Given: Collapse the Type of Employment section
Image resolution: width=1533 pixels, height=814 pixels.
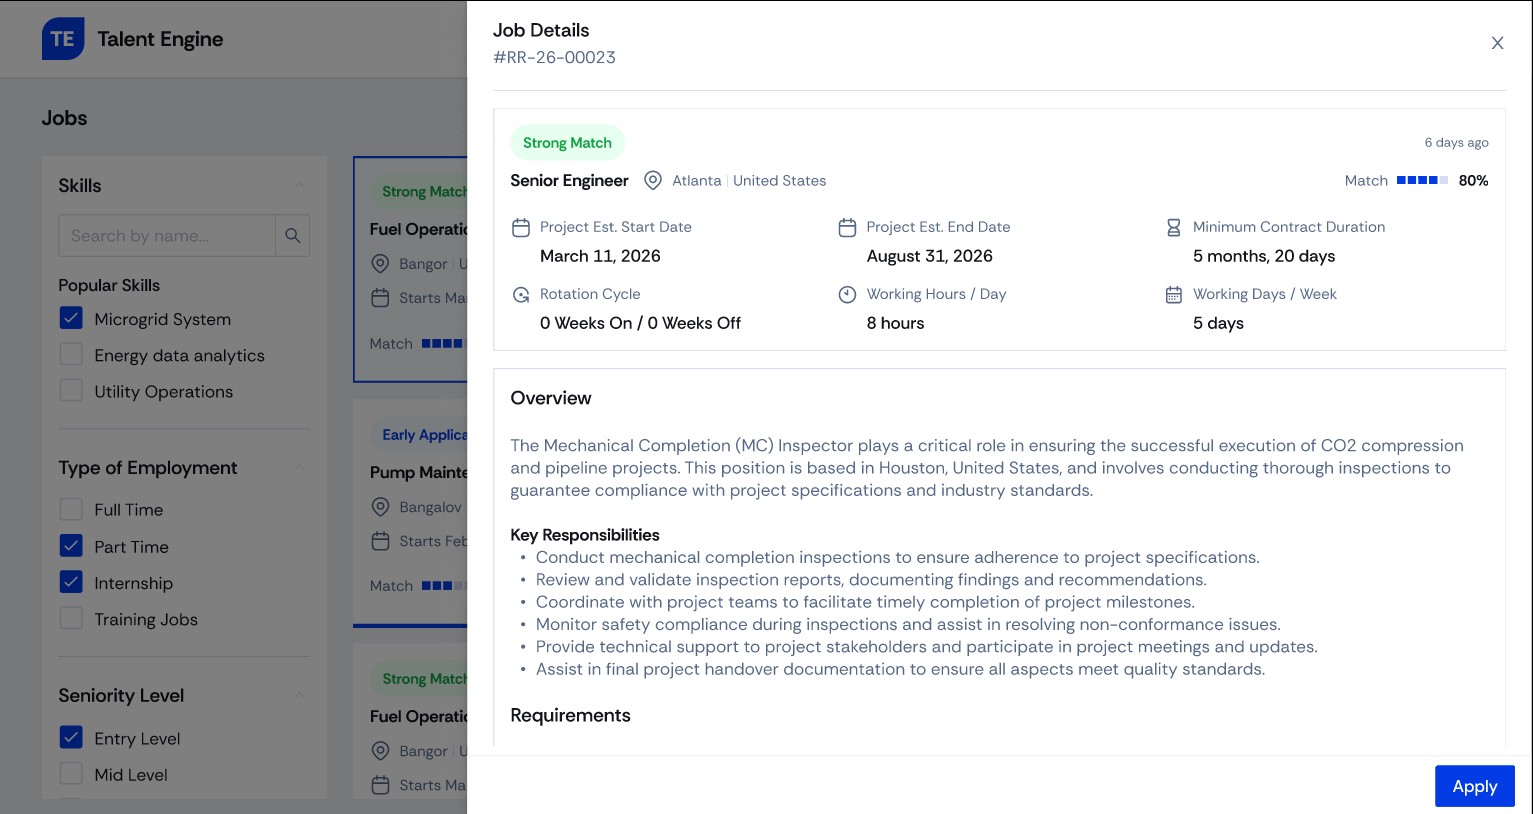Looking at the screenshot, I should click(299, 467).
